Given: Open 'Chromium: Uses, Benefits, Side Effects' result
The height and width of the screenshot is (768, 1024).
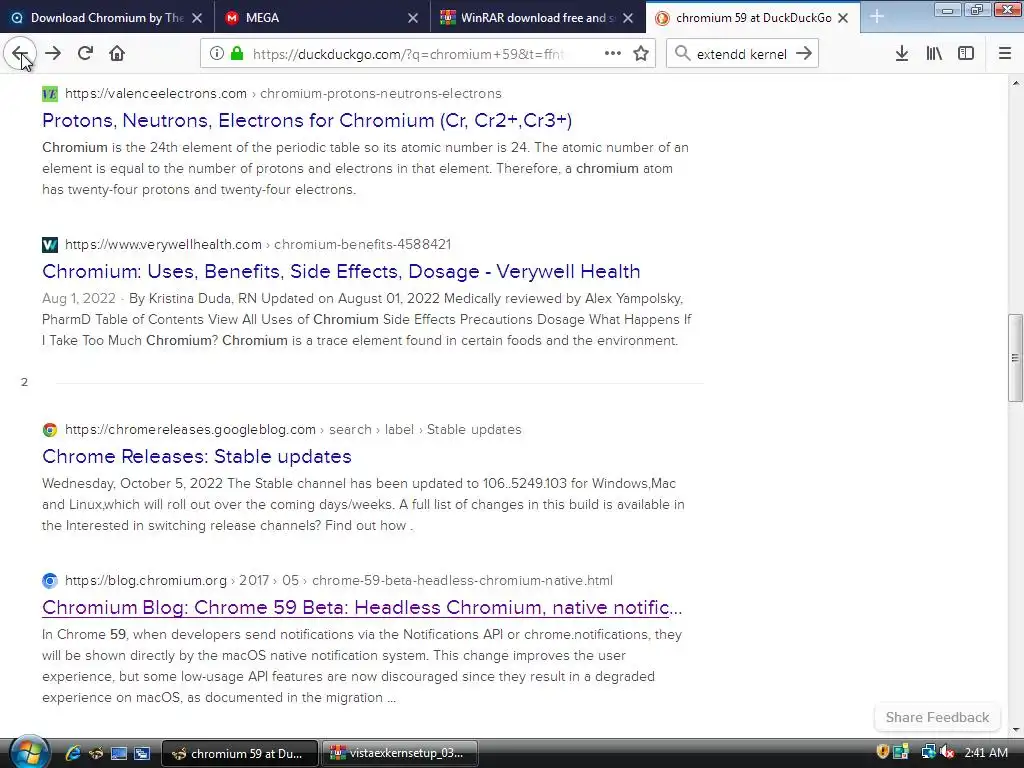Looking at the screenshot, I should click(341, 271).
